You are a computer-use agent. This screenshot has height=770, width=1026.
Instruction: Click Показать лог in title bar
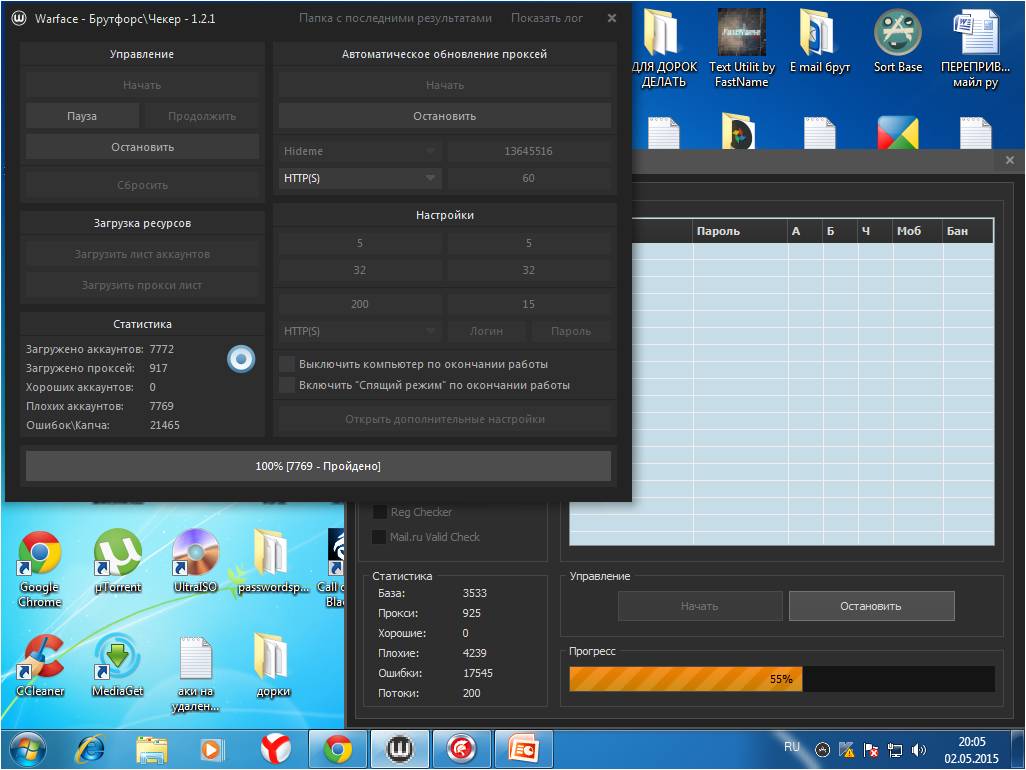coord(546,18)
